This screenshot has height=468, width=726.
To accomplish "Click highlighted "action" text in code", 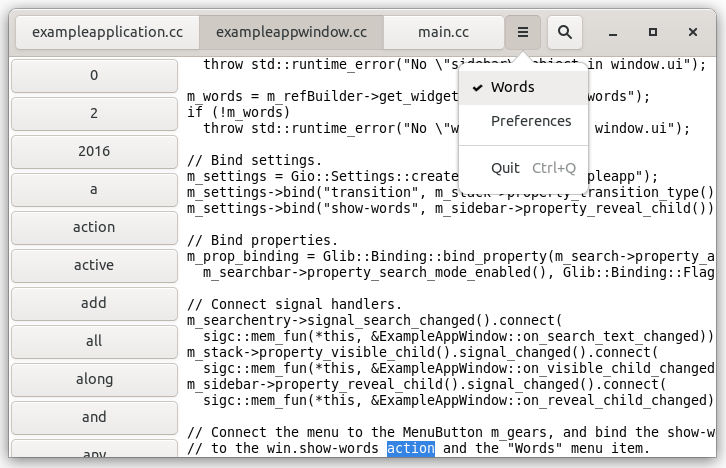I will (x=410, y=449).
